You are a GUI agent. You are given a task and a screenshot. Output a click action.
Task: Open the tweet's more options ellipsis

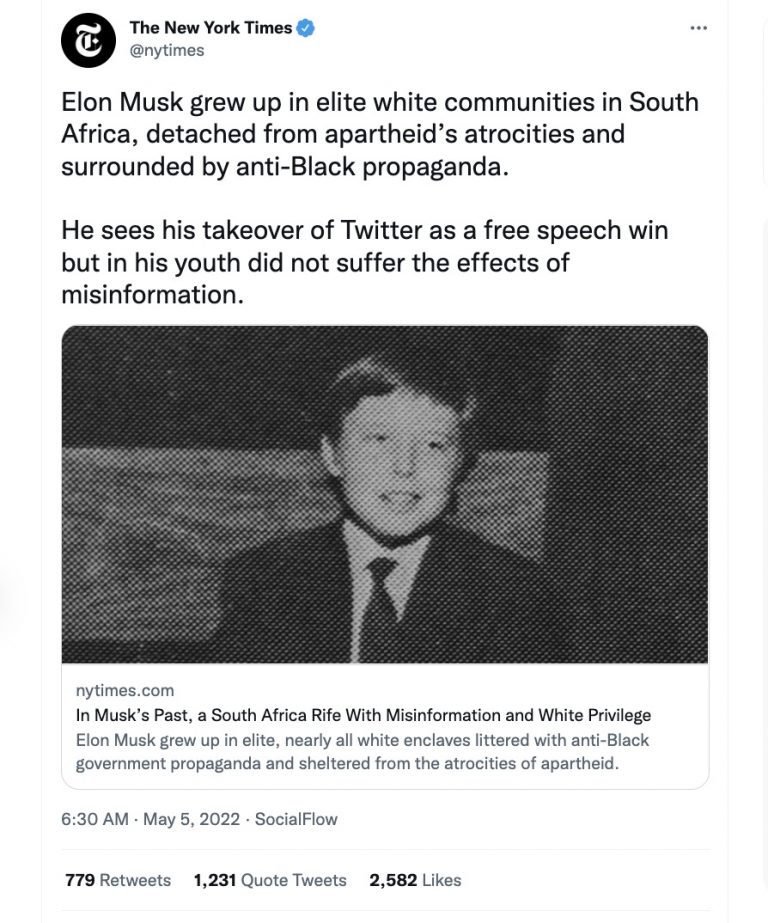tap(699, 28)
